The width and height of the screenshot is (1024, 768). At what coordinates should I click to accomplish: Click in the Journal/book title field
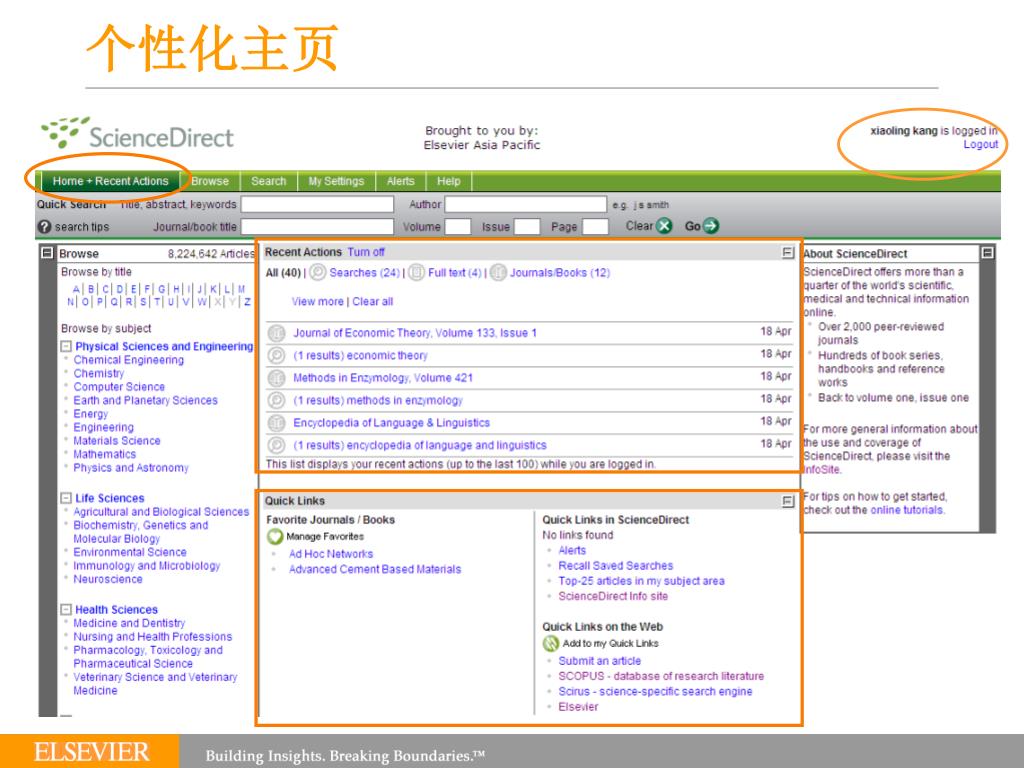(317, 227)
